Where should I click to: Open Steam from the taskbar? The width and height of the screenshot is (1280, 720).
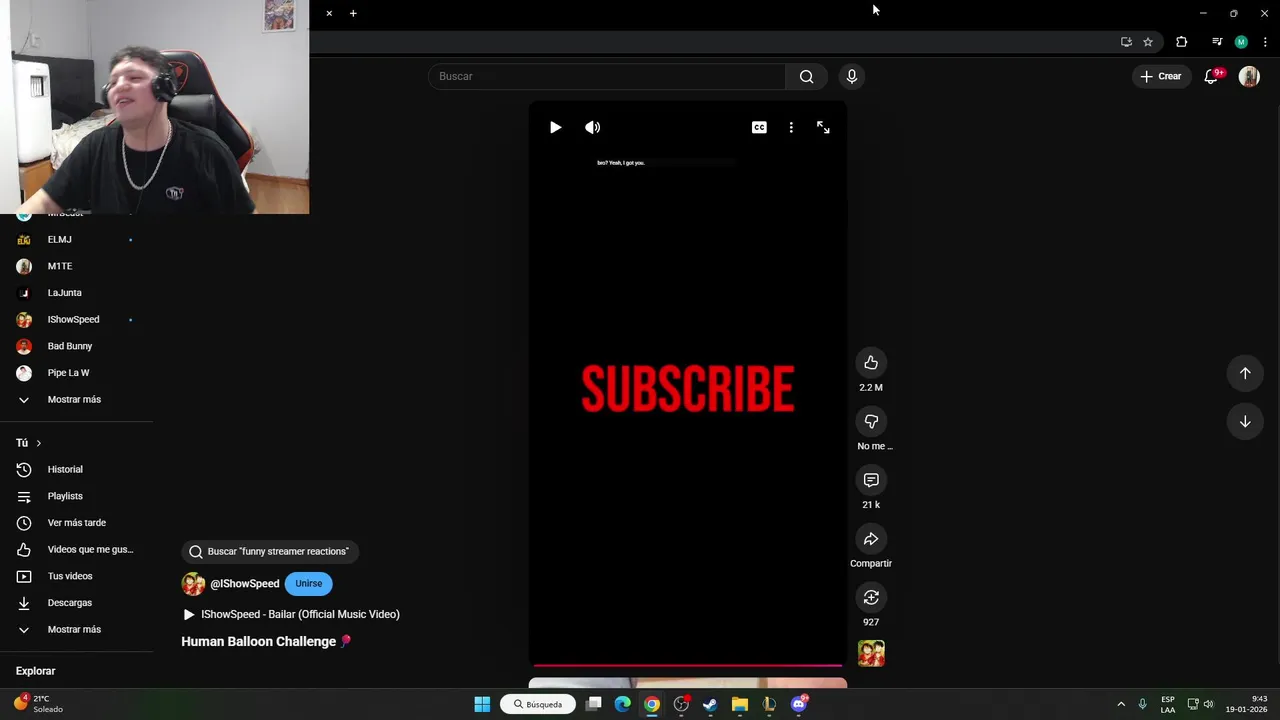pyautogui.click(x=710, y=704)
